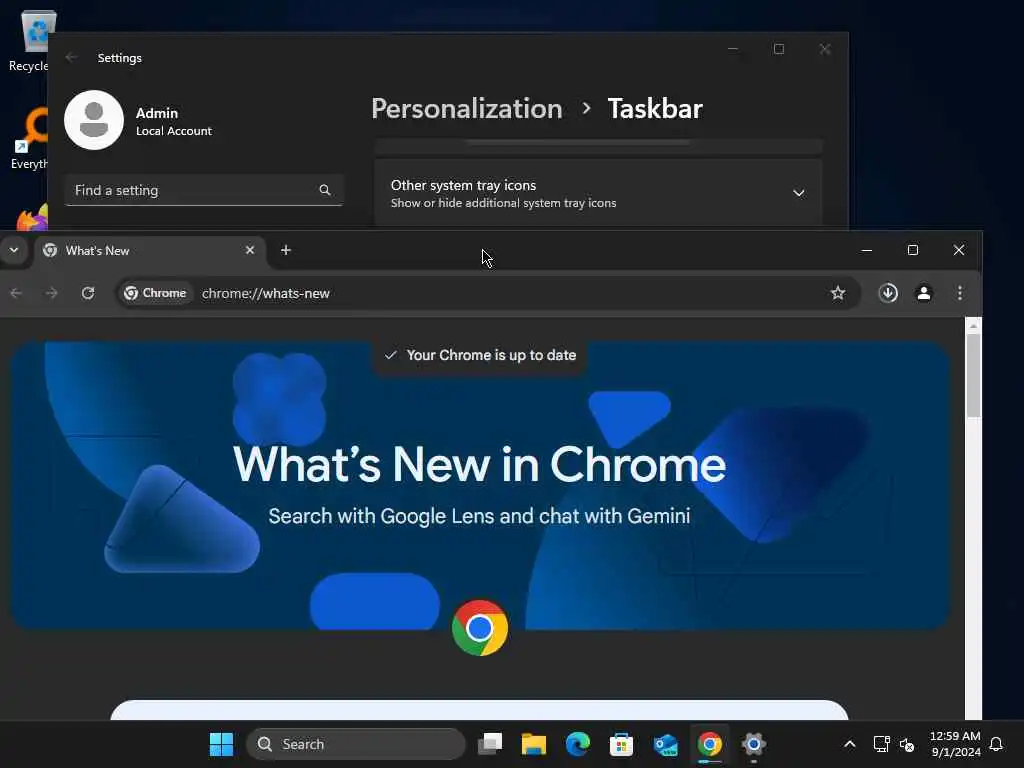Click Chrome icon on taskbar
The height and width of the screenshot is (768, 1024).
point(709,744)
